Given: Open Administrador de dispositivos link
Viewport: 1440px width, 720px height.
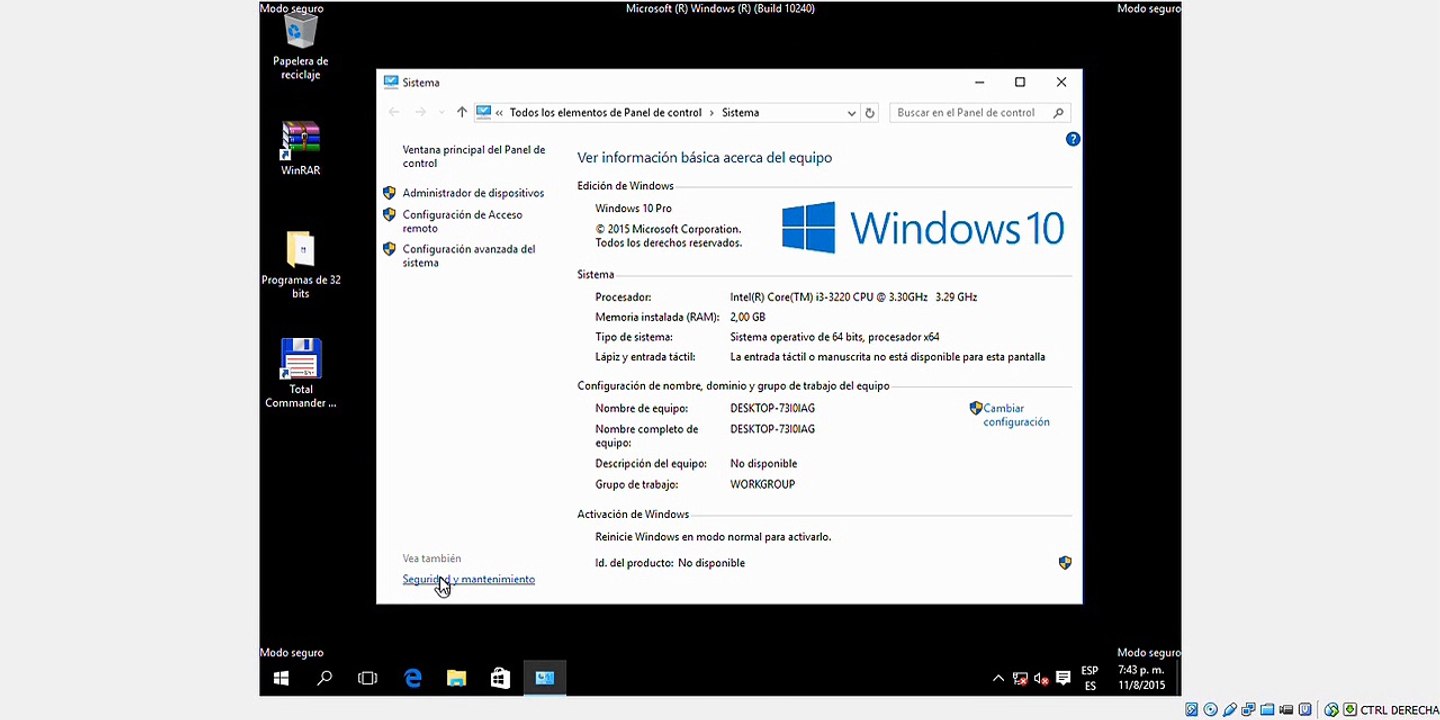Looking at the screenshot, I should (x=473, y=193).
